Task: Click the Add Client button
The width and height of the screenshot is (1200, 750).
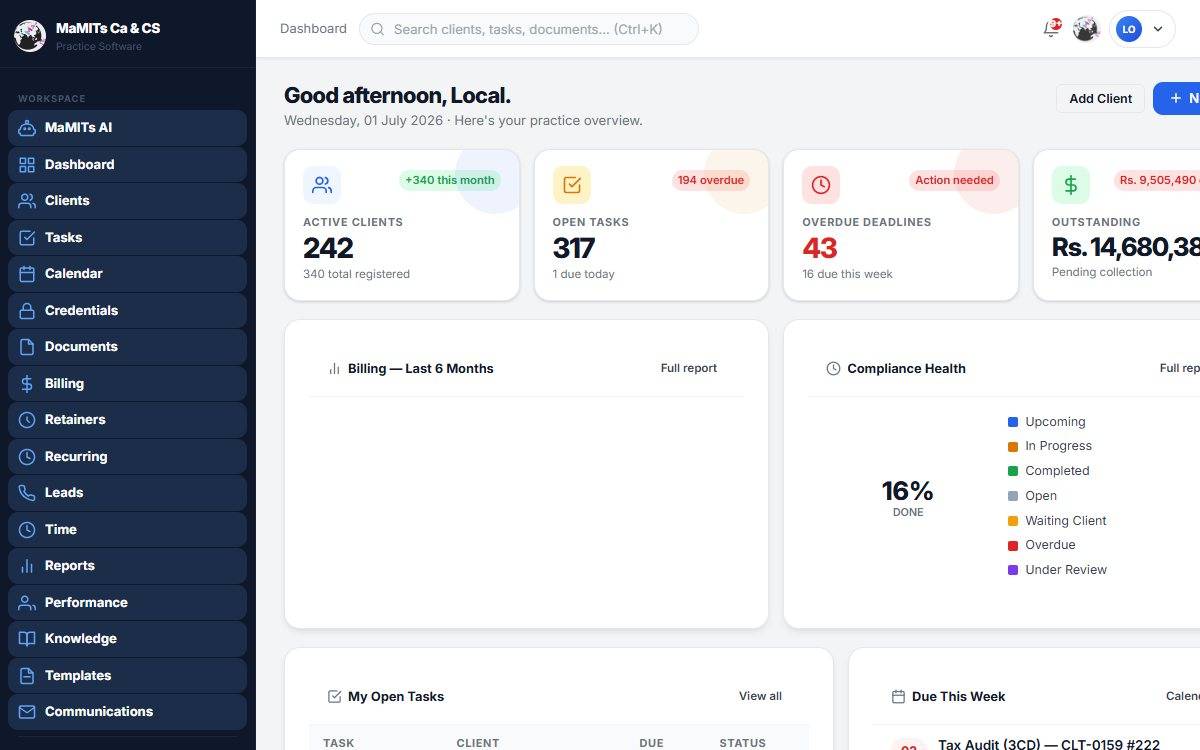Action: pos(1100,98)
